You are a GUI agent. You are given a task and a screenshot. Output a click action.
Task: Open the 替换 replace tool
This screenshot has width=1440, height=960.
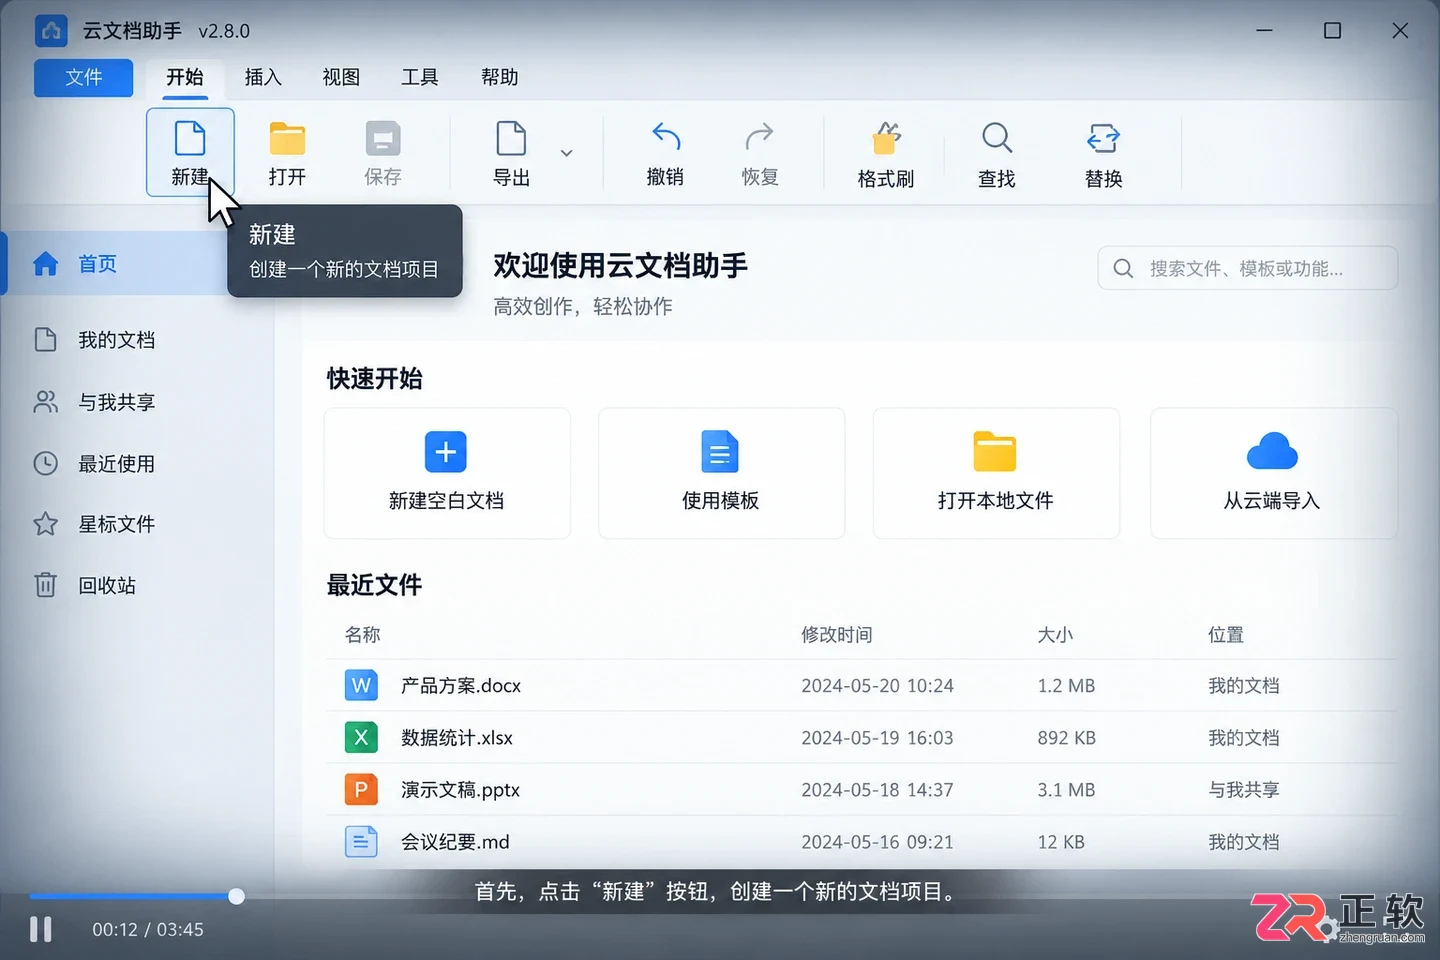(x=1104, y=153)
